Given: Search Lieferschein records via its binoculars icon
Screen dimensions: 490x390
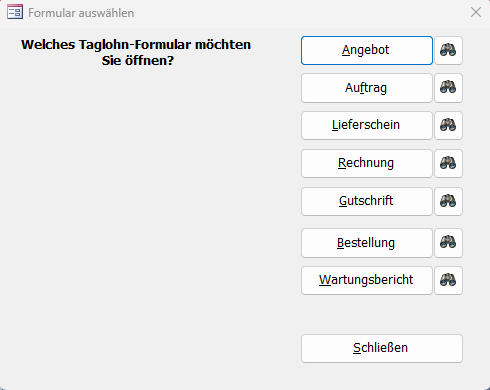Looking at the screenshot, I should coord(448,126).
